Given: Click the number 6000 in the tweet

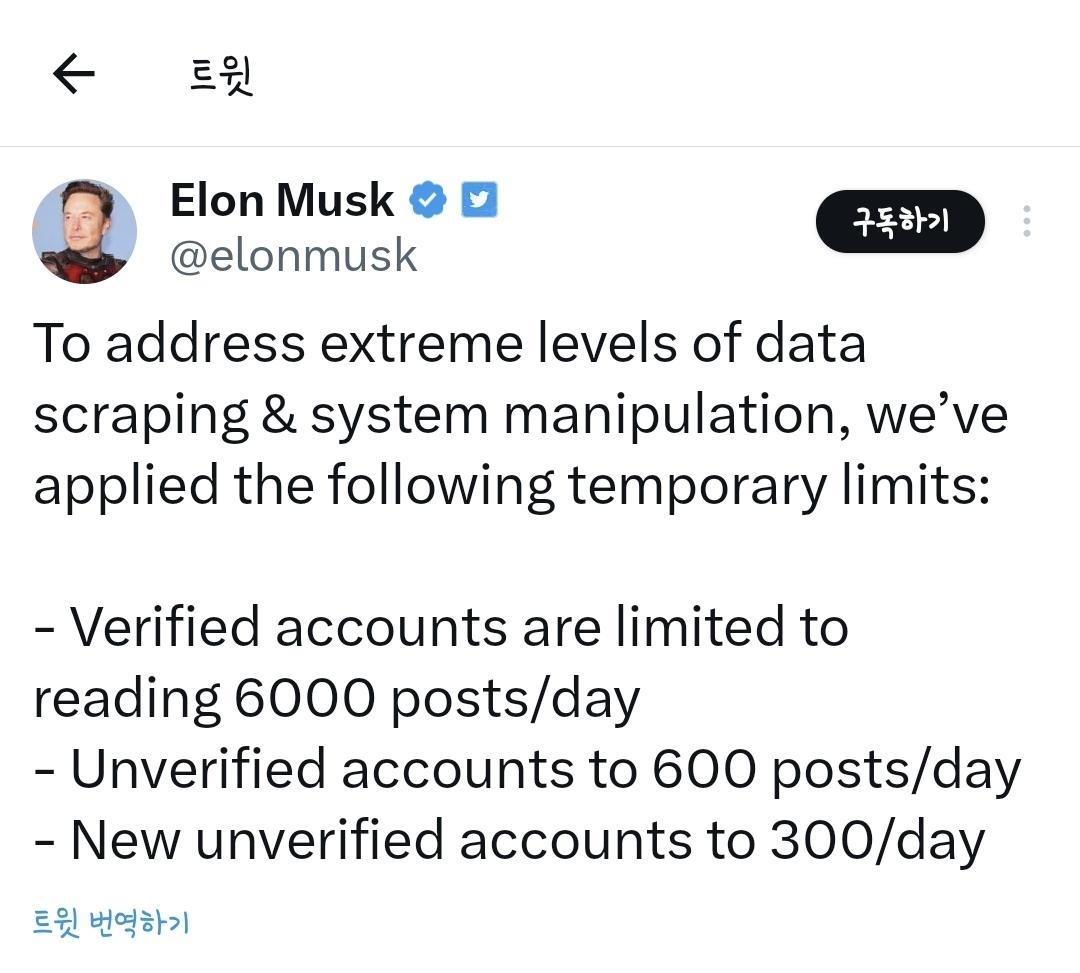Looking at the screenshot, I should click(x=304, y=698).
